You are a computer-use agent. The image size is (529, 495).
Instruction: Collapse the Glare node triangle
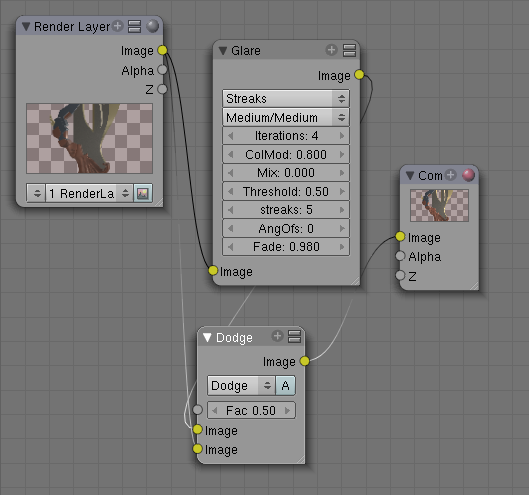(x=223, y=51)
